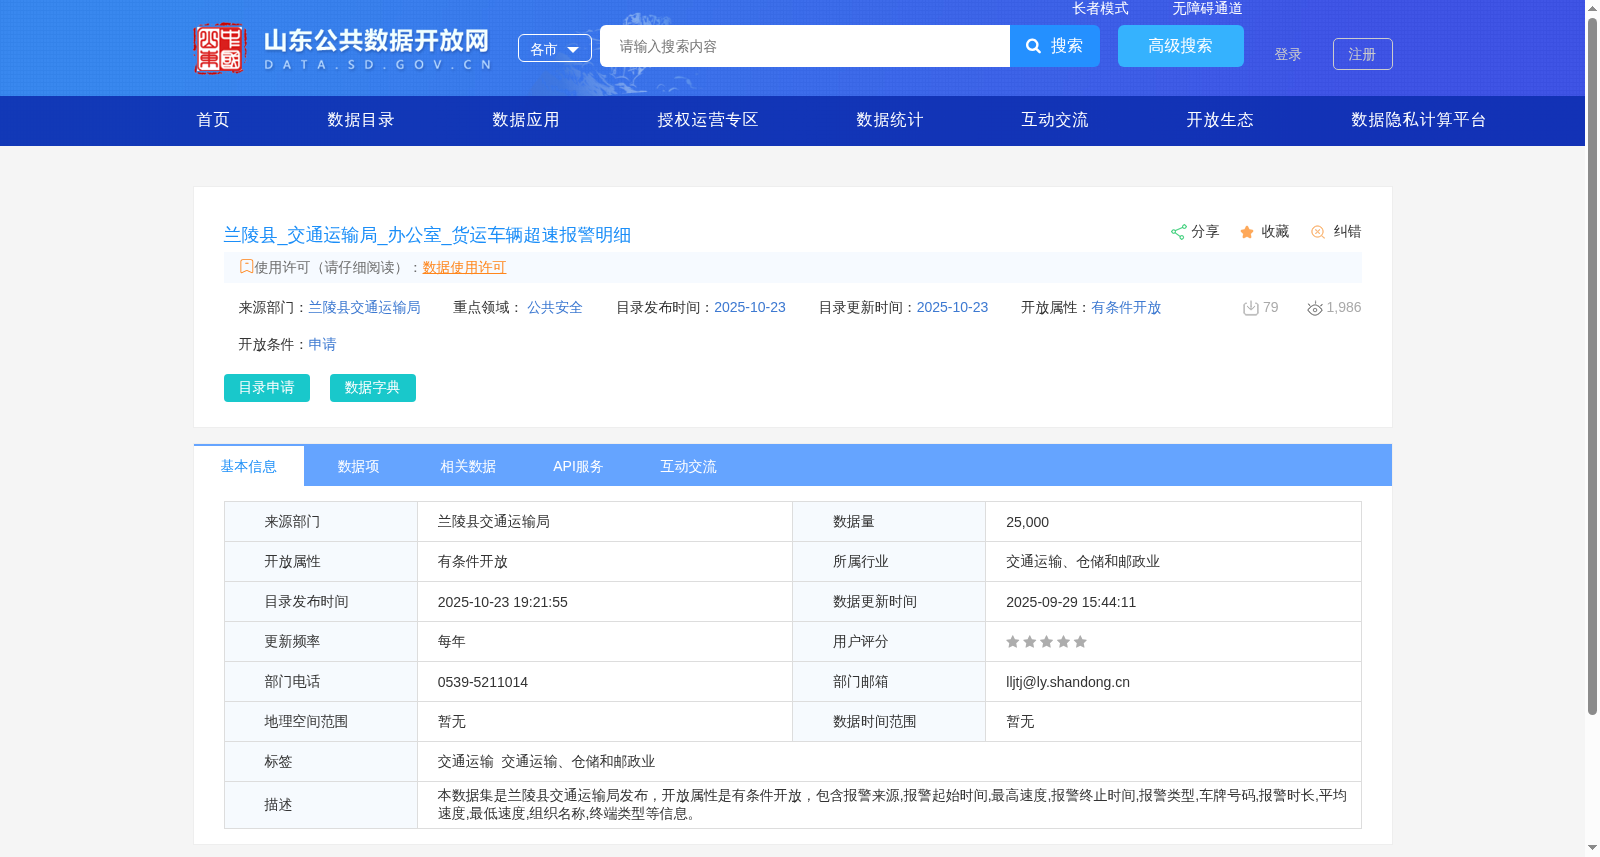This screenshot has width=1600, height=857.
Task: Select the 基本信息 tab
Action: point(249,466)
